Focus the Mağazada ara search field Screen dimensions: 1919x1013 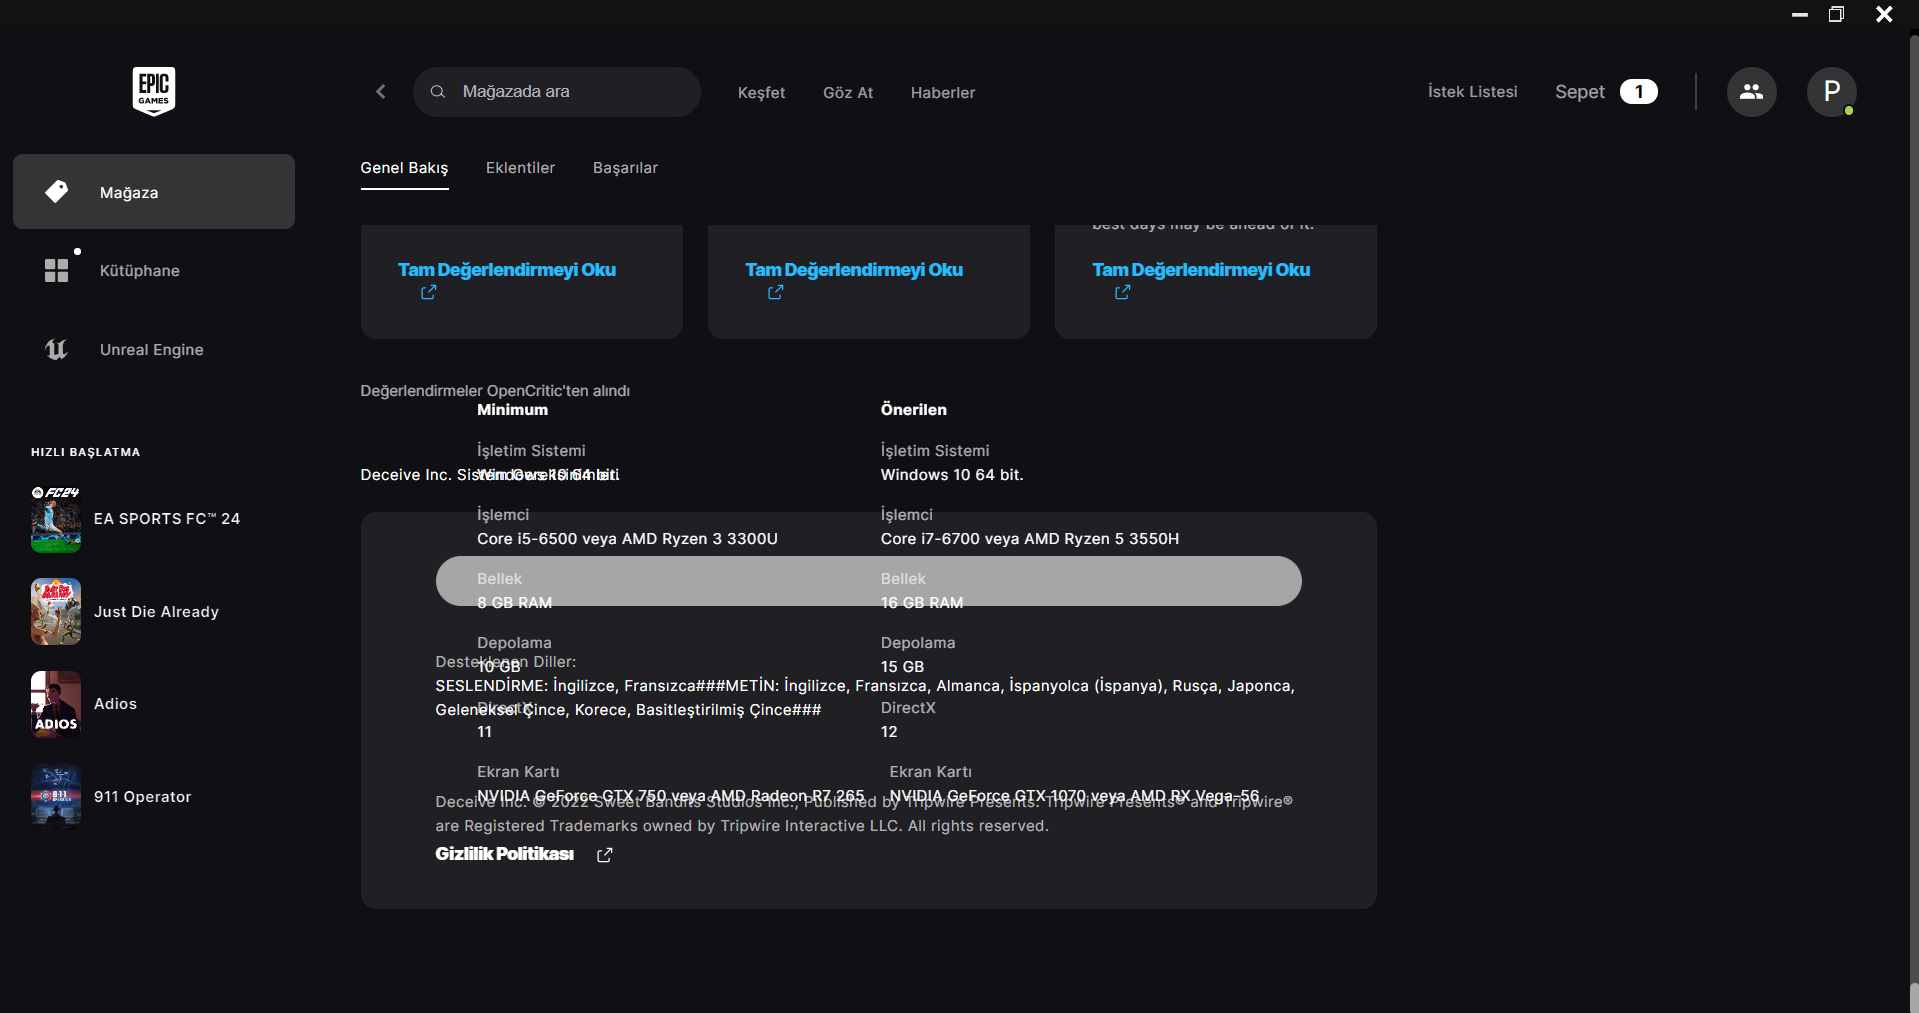point(557,92)
